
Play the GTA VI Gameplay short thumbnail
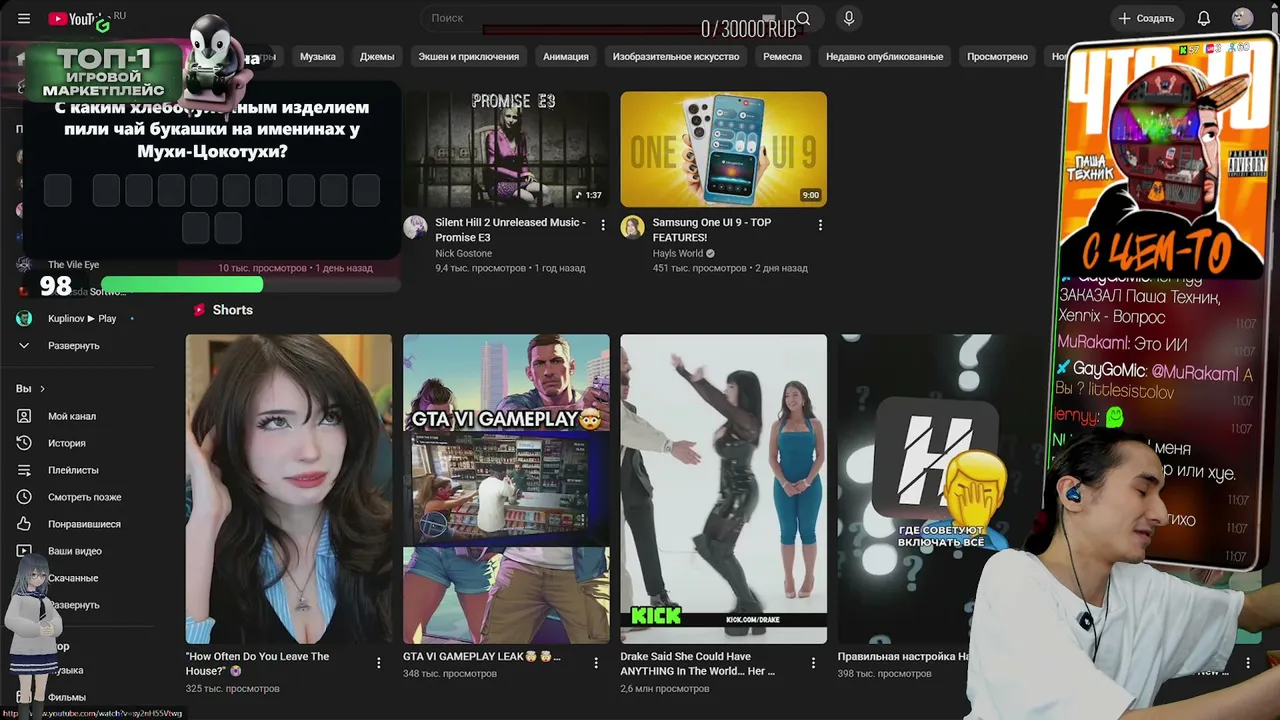pos(506,489)
